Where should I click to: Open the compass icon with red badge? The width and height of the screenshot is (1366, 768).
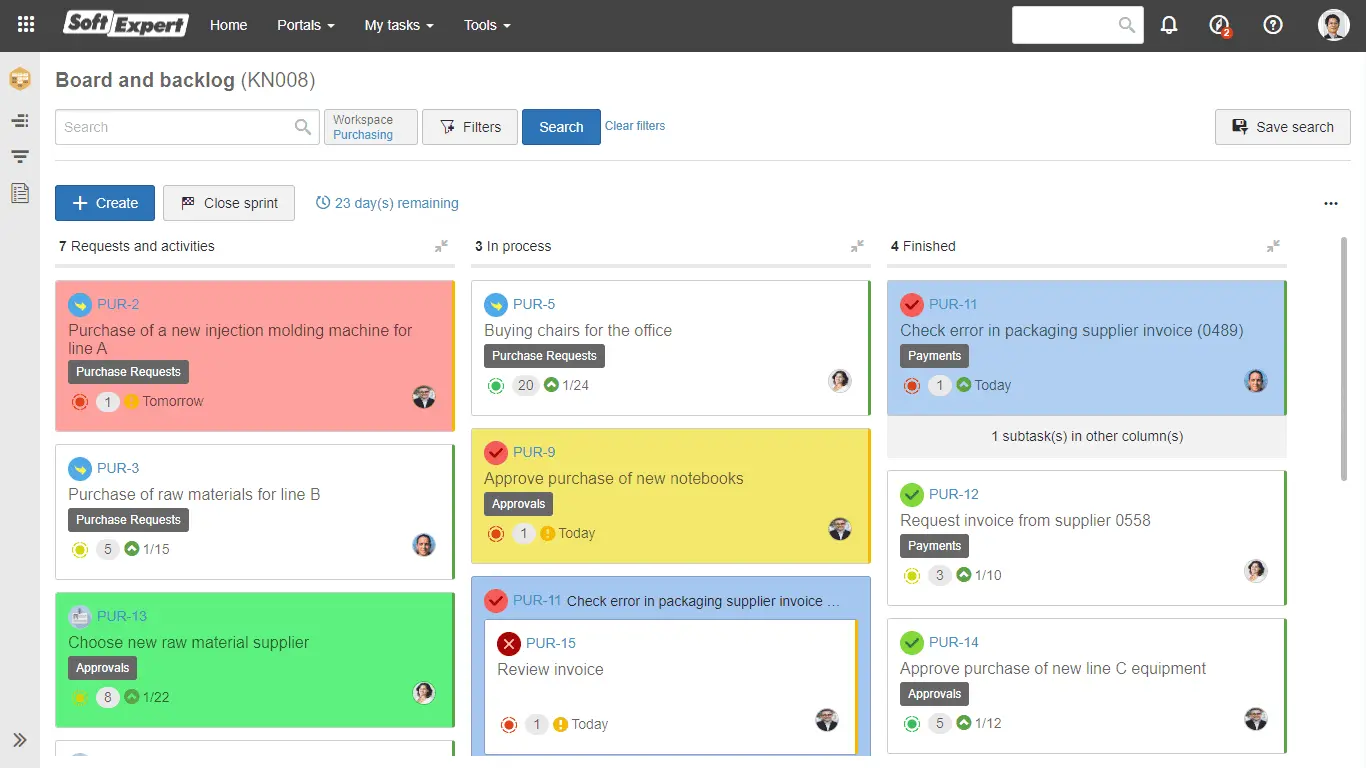point(1219,25)
